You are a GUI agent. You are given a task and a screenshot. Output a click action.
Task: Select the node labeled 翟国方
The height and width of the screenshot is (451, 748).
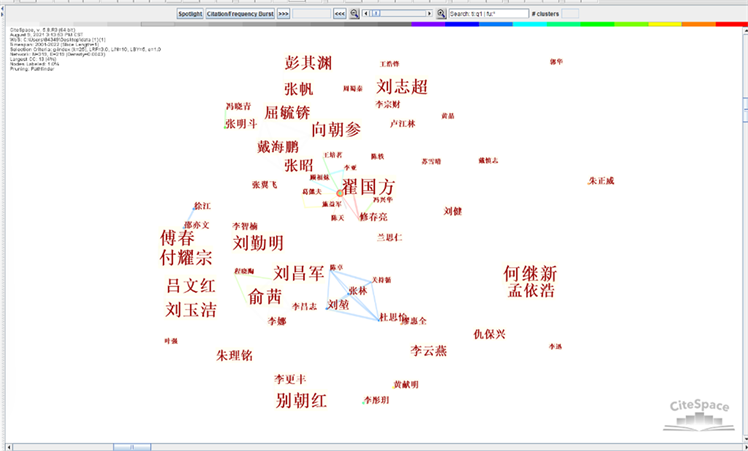coord(369,187)
